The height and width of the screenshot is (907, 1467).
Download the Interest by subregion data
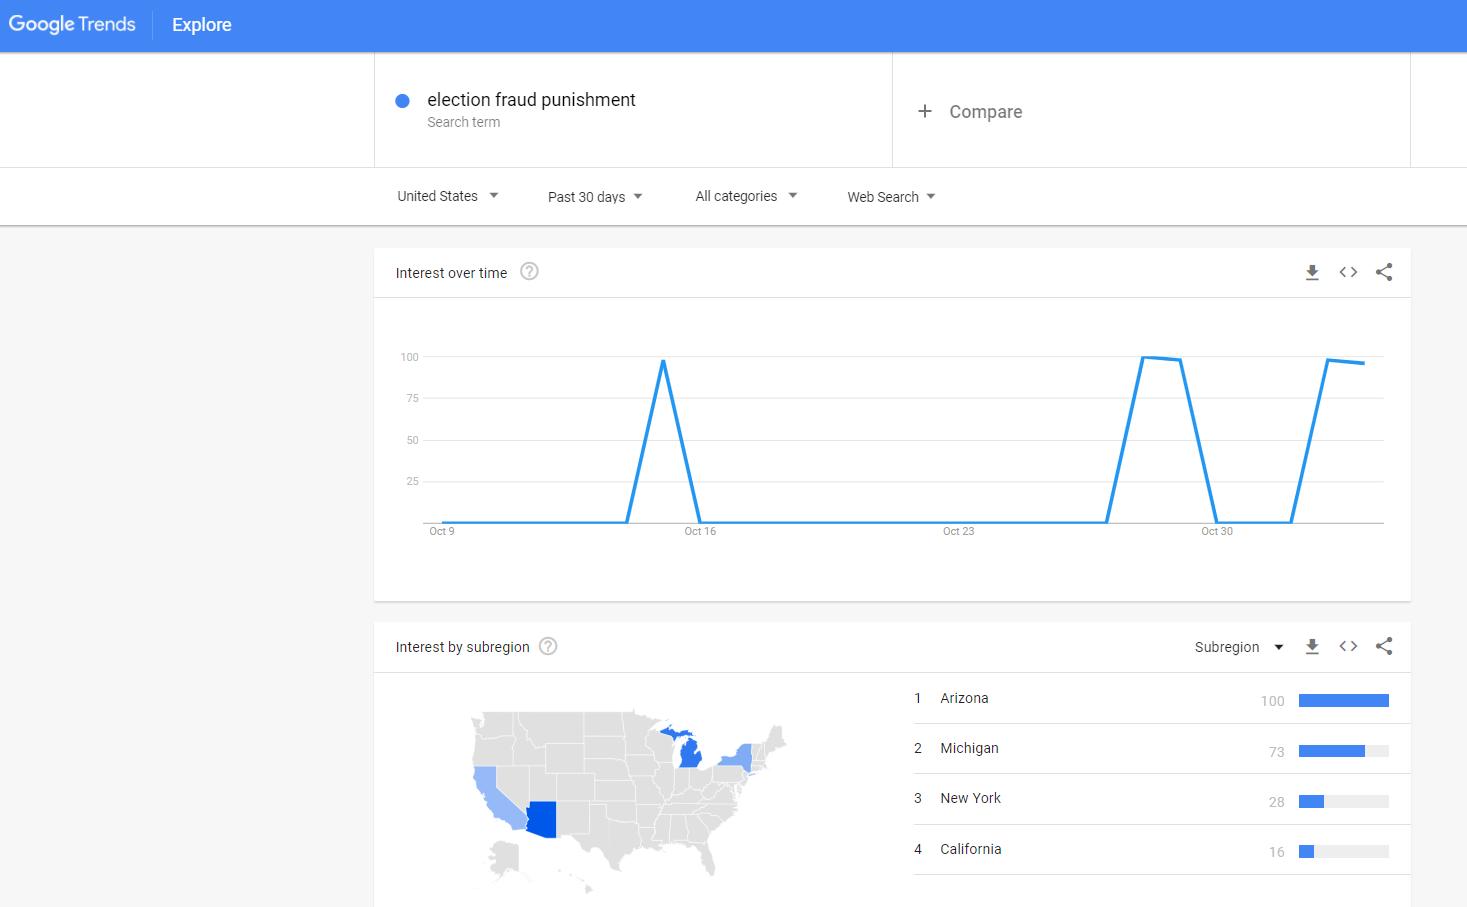tap(1312, 647)
